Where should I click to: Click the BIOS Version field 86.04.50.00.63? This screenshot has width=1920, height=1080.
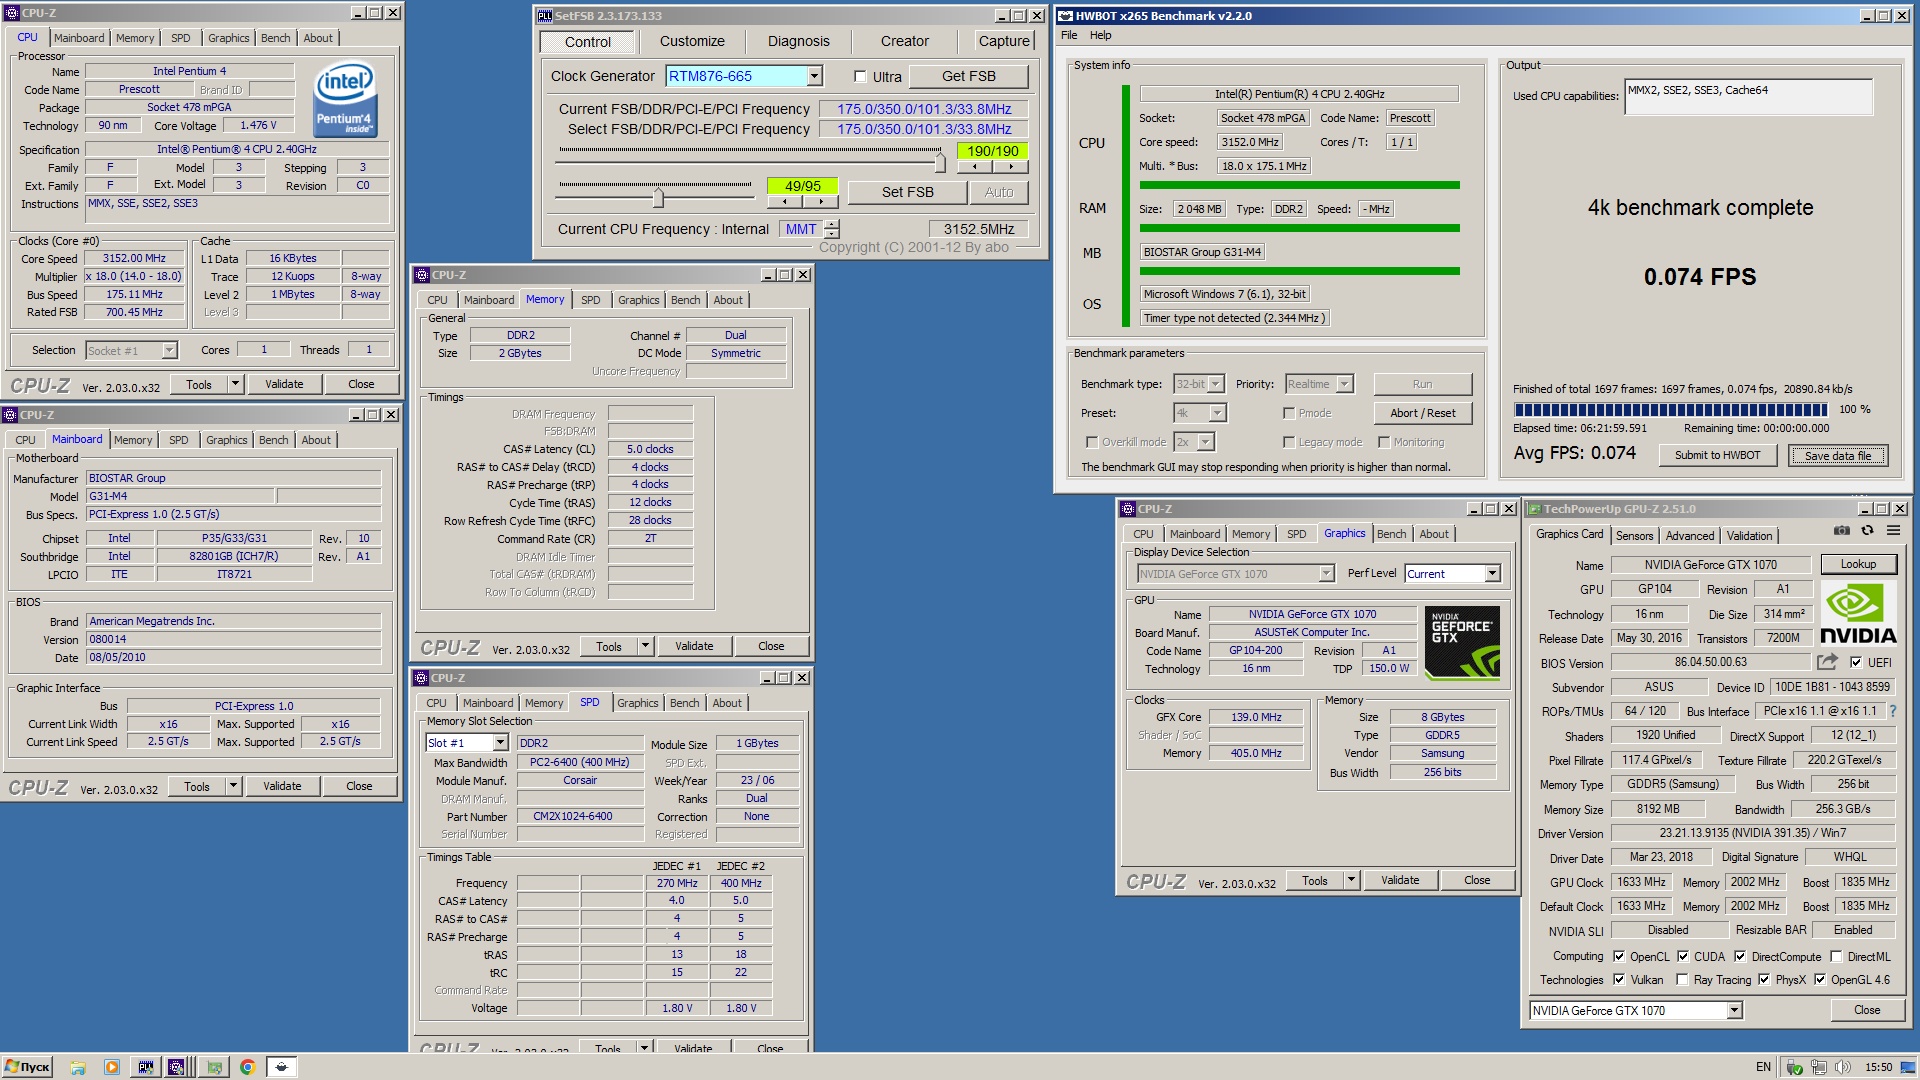tap(1710, 662)
